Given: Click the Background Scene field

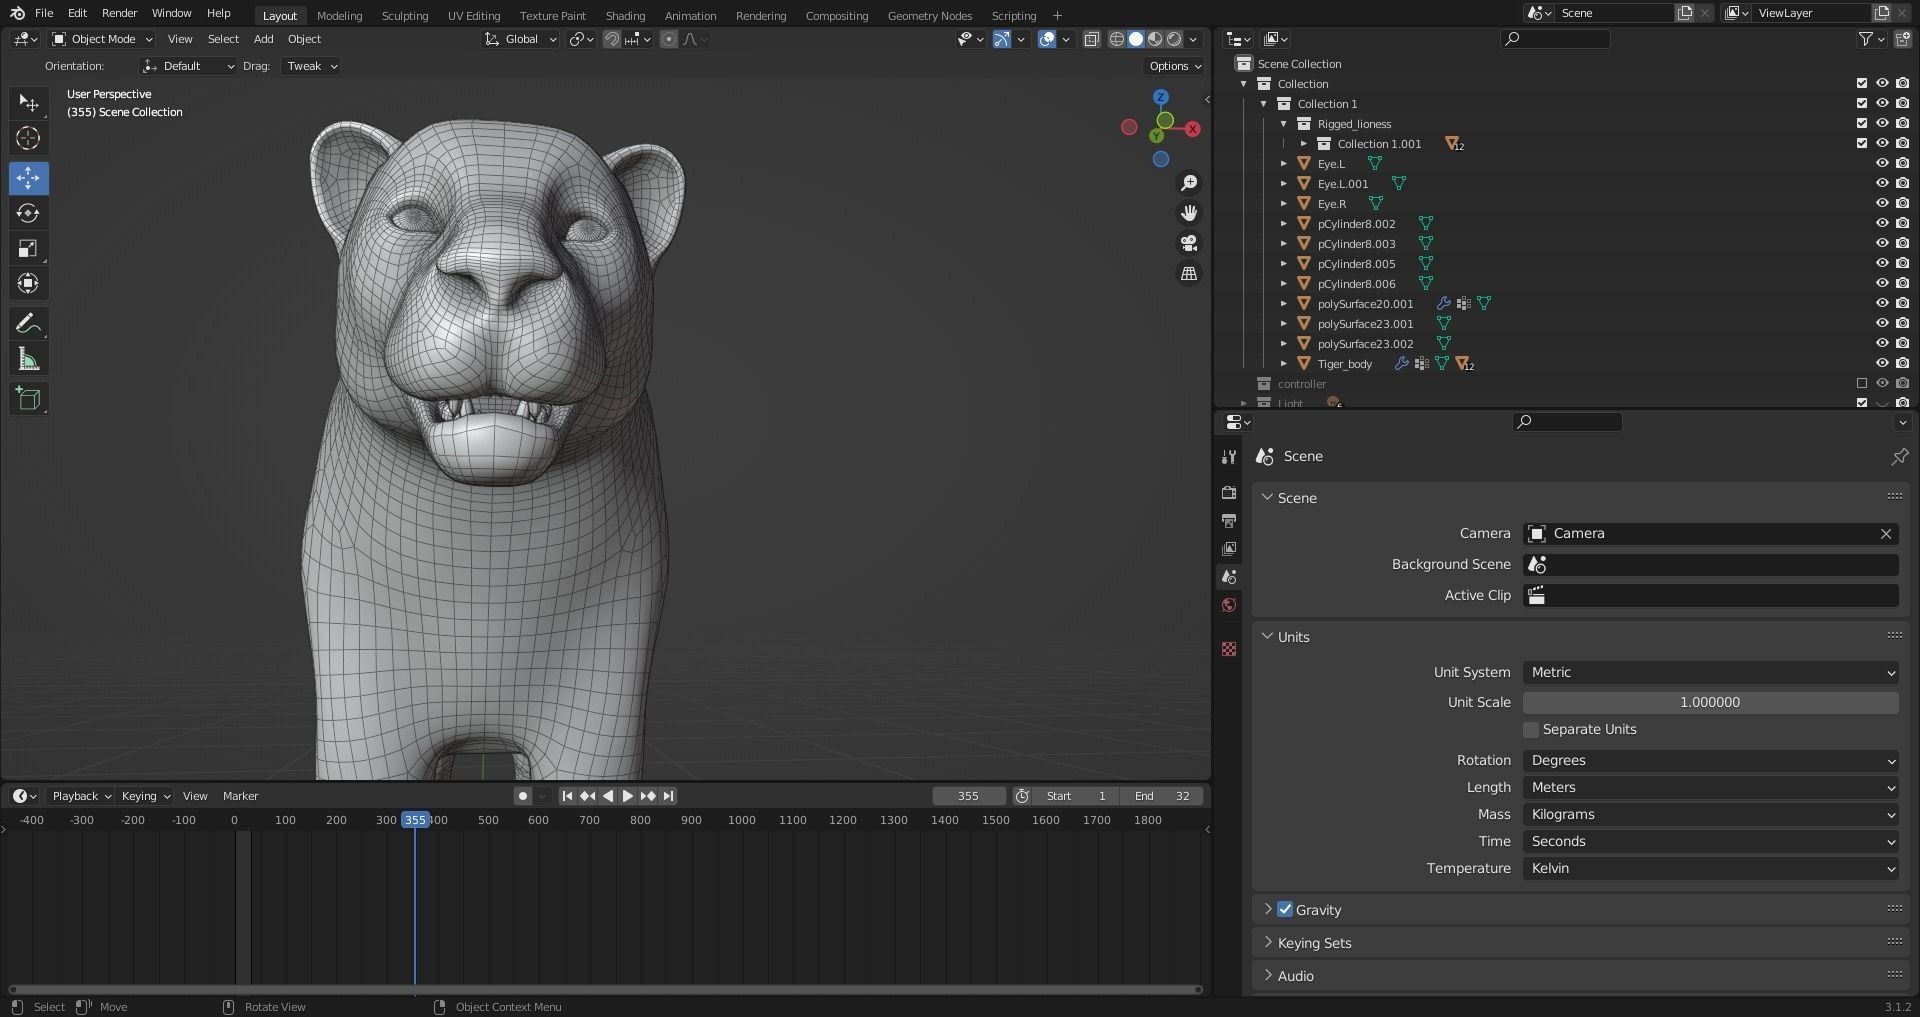Looking at the screenshot, I should [x=1710, y=565].
